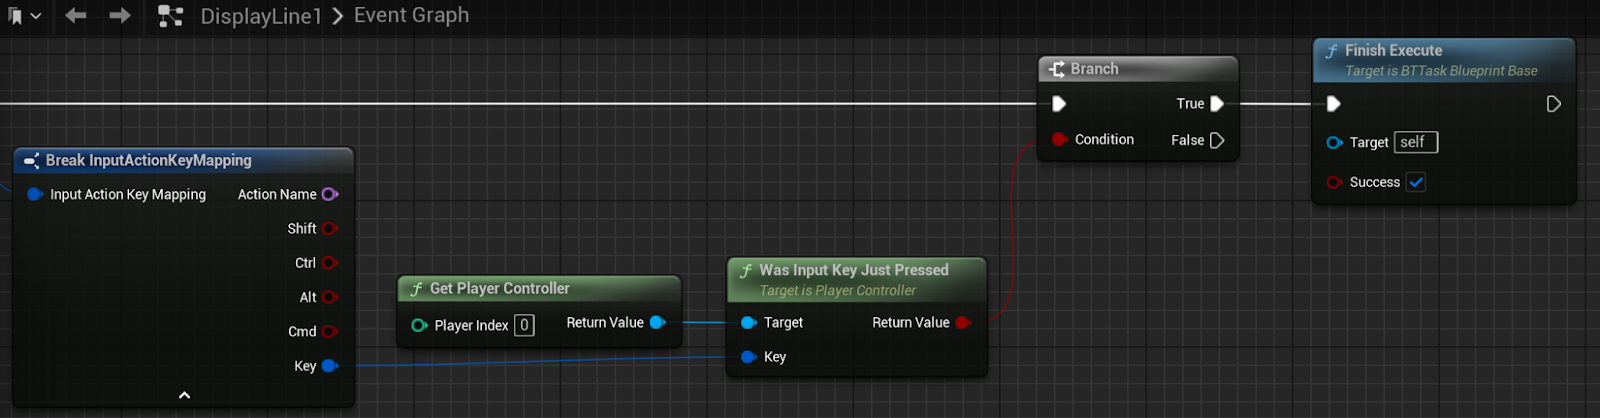Viewport: 1600px width, 418px height.
Task: Open the bookmarks dropdown in breadcrumb bar
Action: [x=24, y=16]
